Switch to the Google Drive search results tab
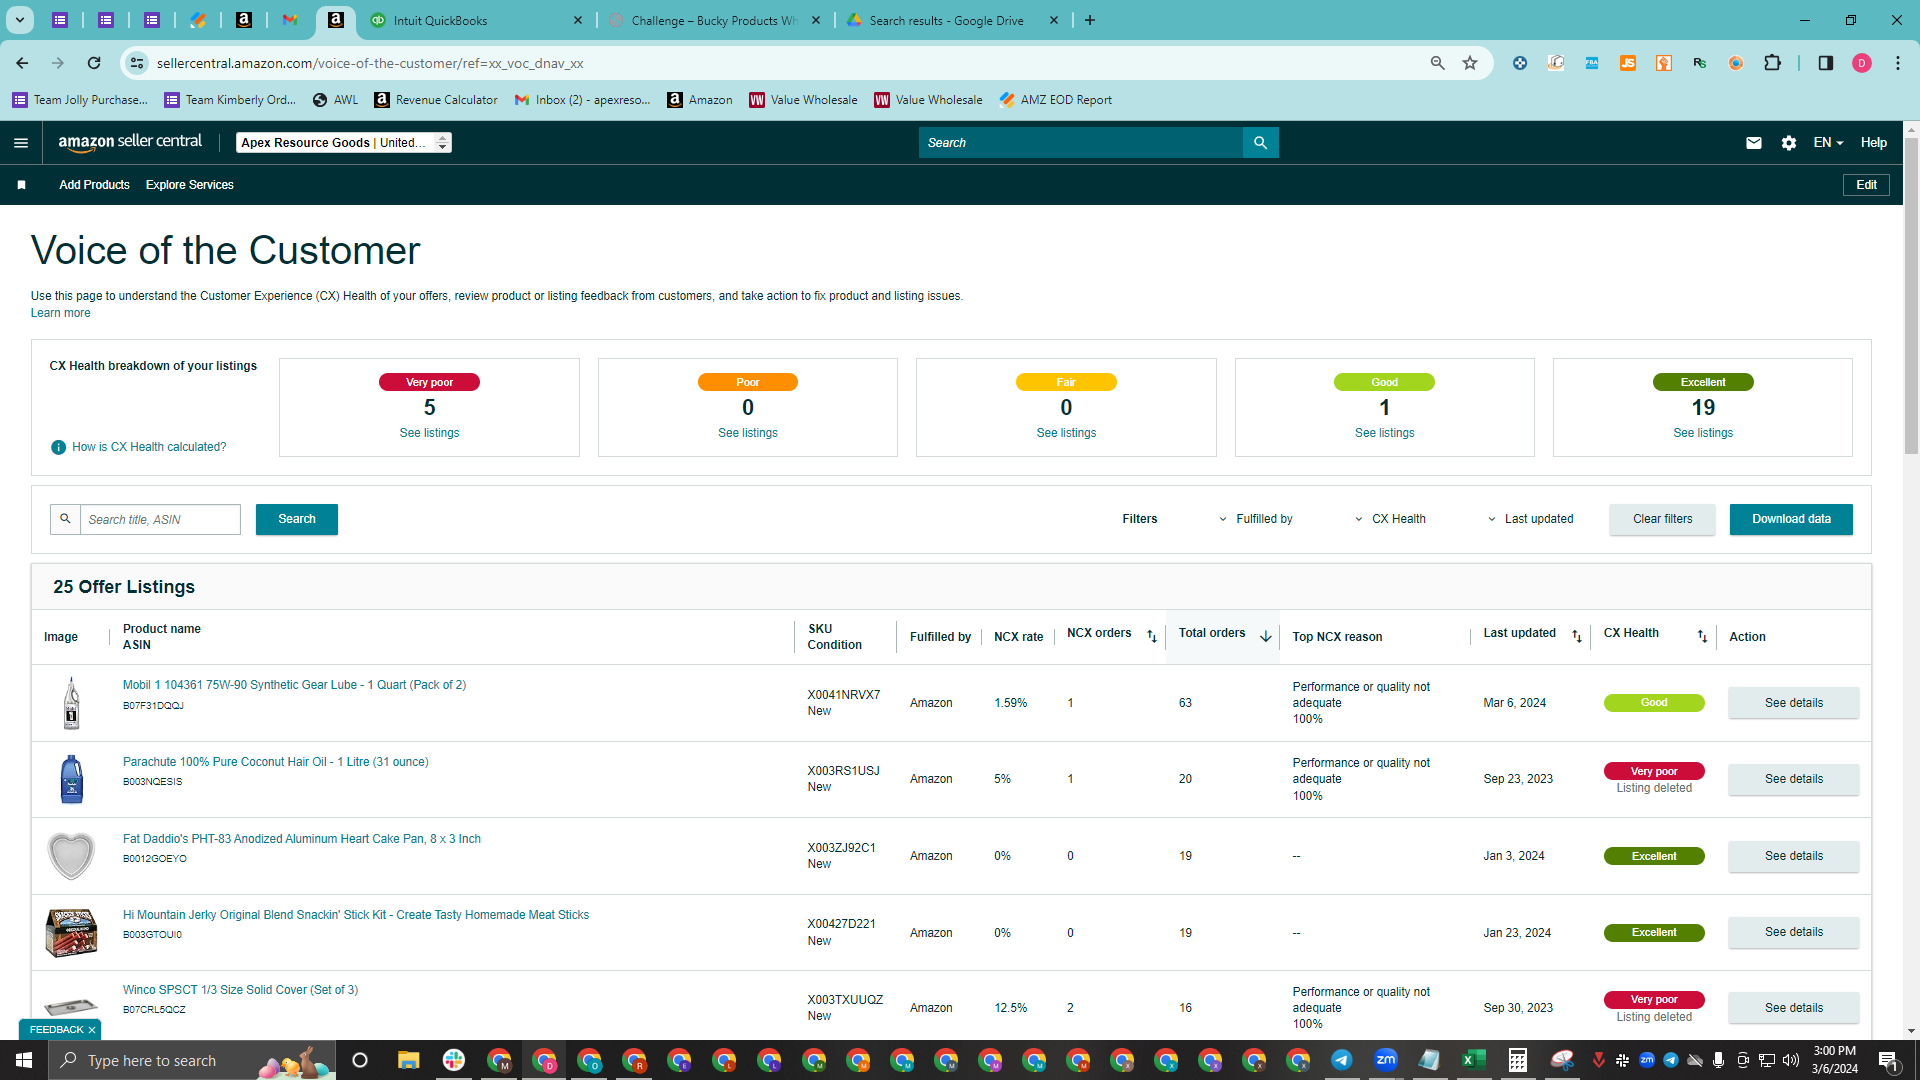Image resolution: width=1920 pixels, height=1080 pixels. tap(952, 20)
